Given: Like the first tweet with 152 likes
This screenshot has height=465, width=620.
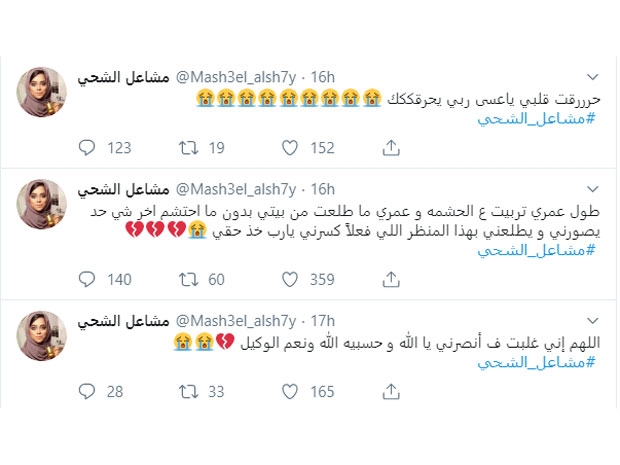Looking at the screenshot, I should (x=289, y=148).
